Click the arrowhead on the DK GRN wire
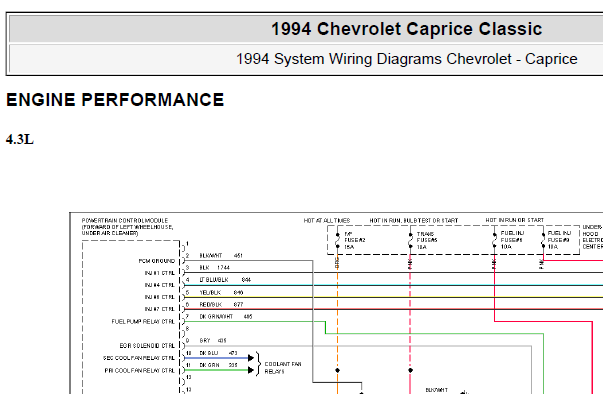This screenshot has height=394, width=603. 251,370
